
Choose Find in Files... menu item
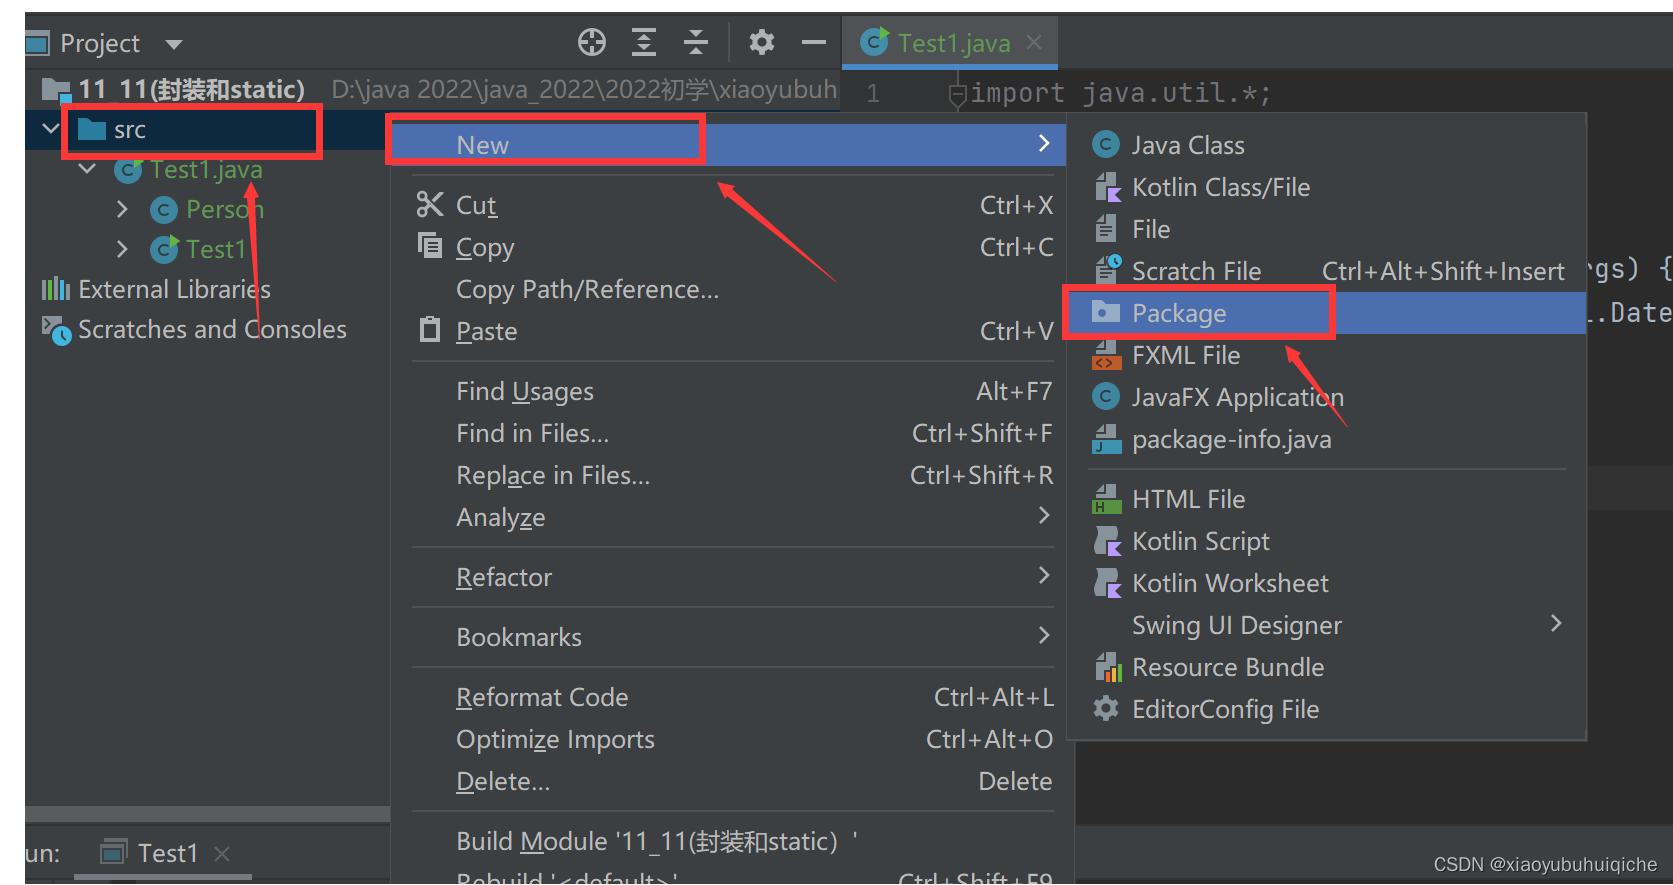point(732,433)
